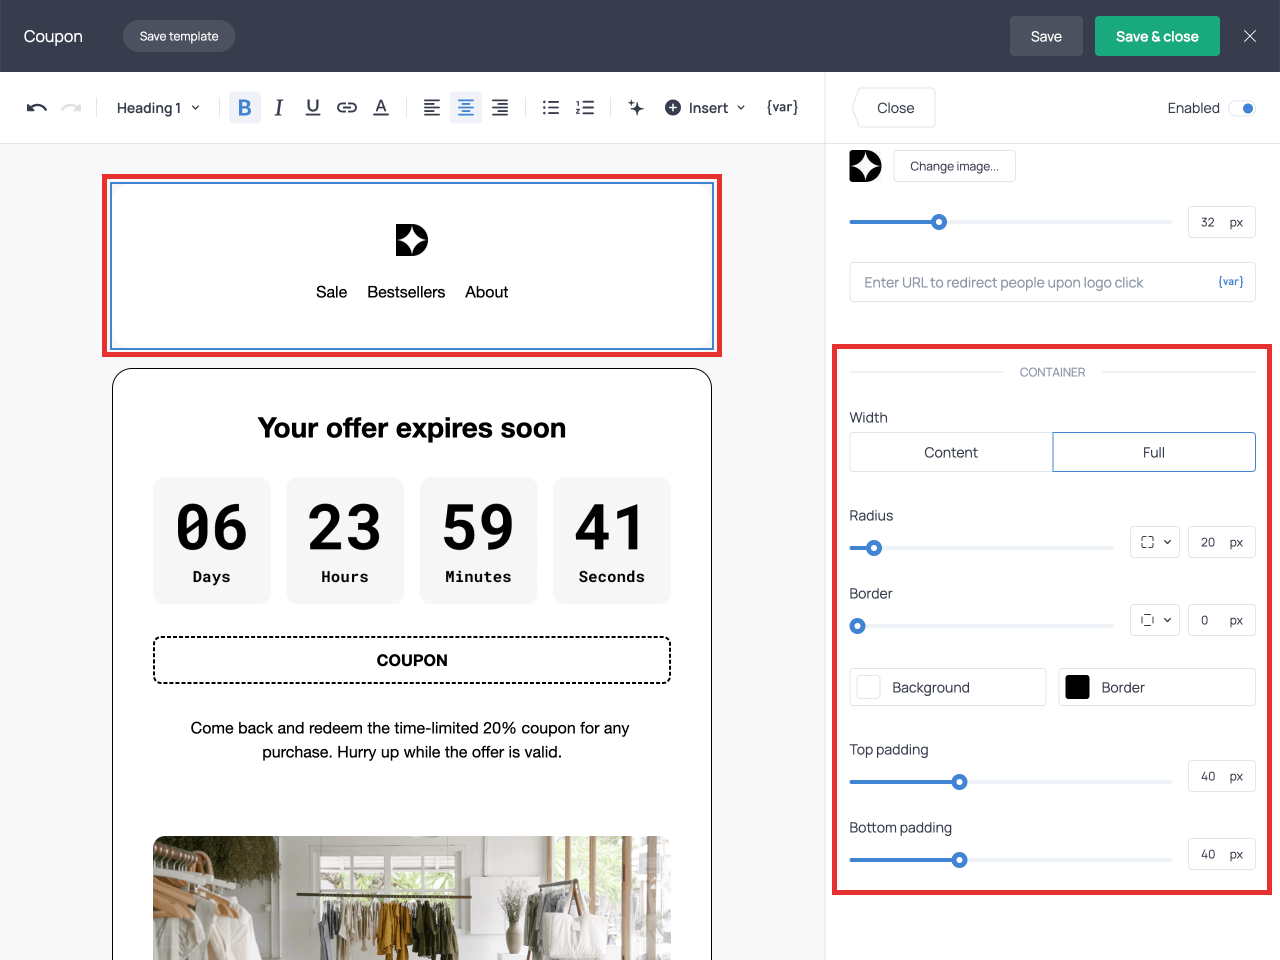Disable the Enabled toggle switch
Viewport: 1280px width, 960px height.
(x=1242, y=108)
